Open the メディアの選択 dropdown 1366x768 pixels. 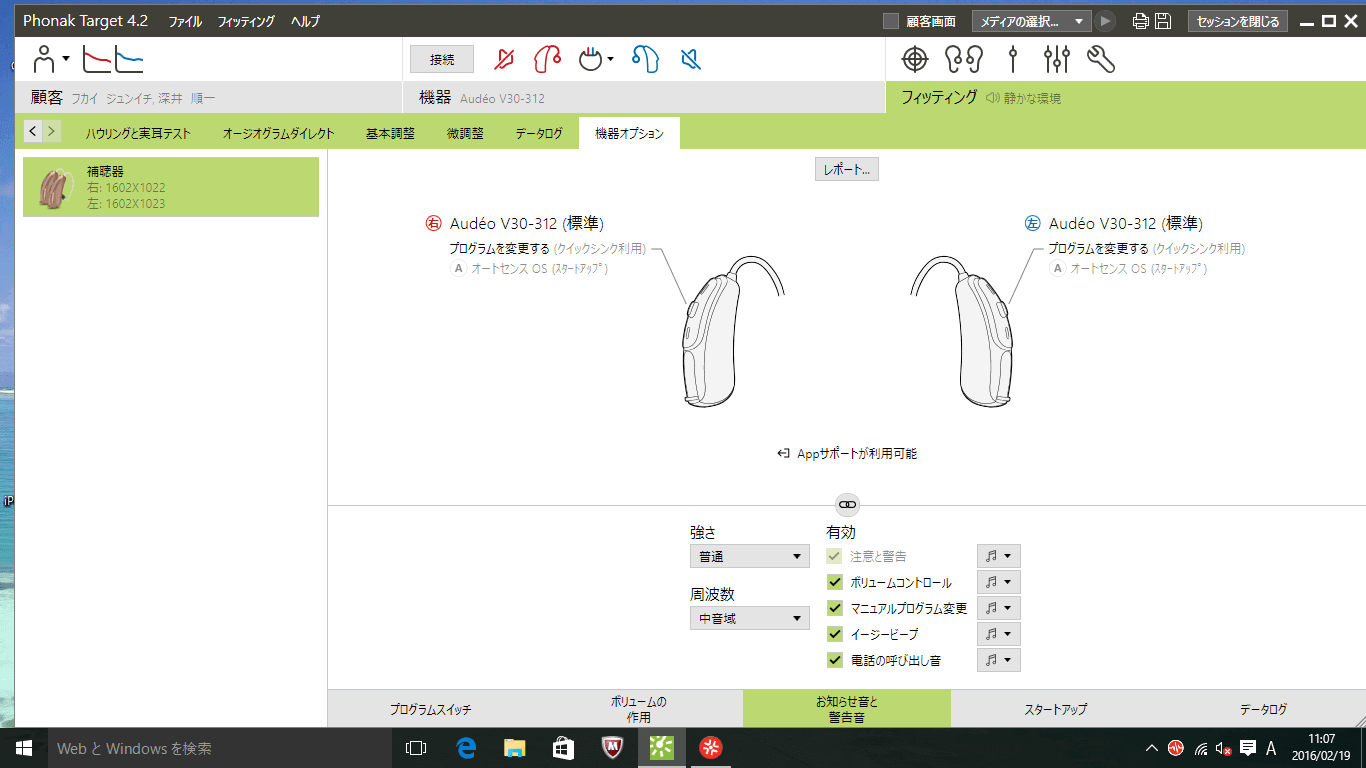pyautogui.click(x=1031, y=21)
